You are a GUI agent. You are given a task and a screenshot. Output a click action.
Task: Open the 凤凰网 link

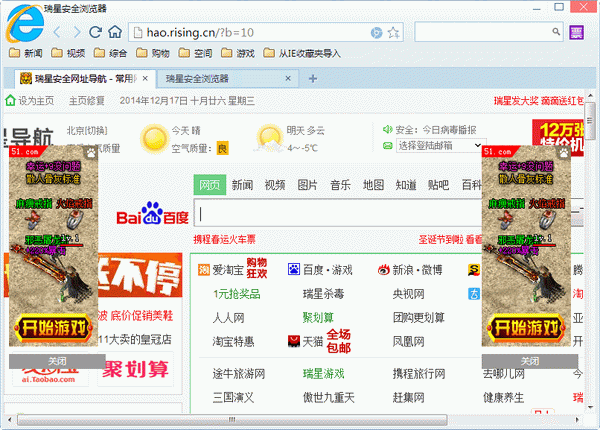click(x=408, y=341)
